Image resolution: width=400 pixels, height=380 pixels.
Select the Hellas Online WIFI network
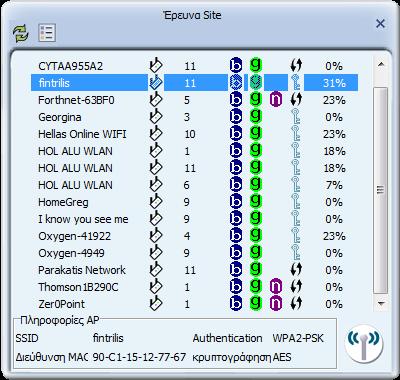[x=195, y=134]
